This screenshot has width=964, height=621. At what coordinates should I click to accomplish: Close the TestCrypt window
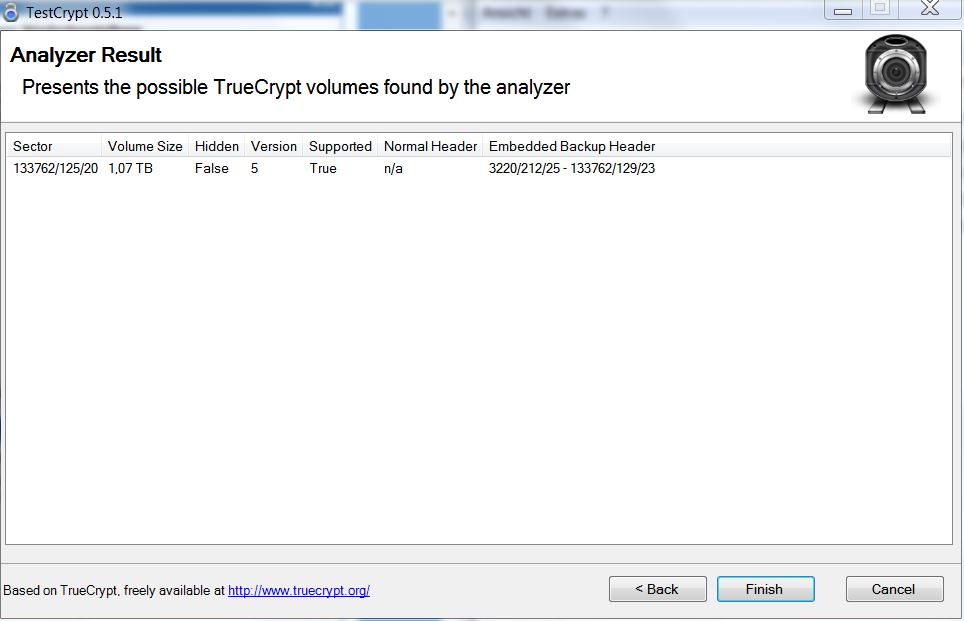[930, 9]
